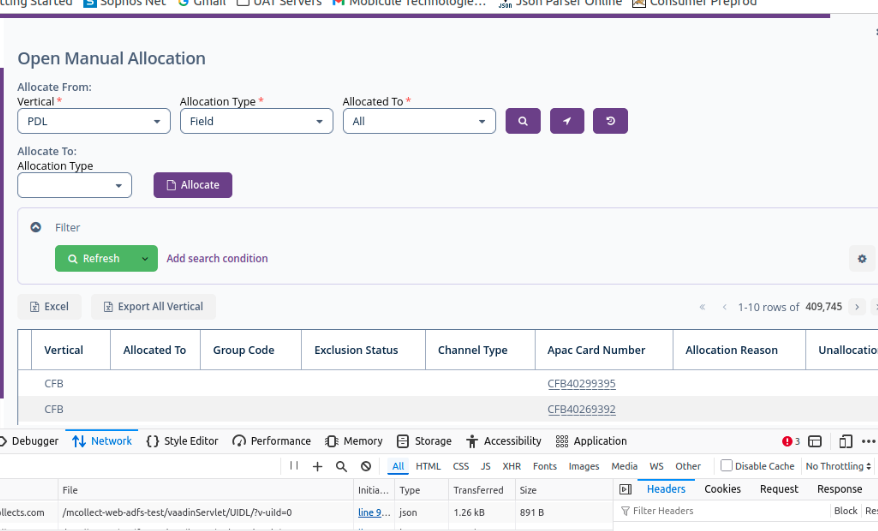Switch to the Style Editor devtools tab
This screenshot has height=531, width=878.
[x=182, y=441]
